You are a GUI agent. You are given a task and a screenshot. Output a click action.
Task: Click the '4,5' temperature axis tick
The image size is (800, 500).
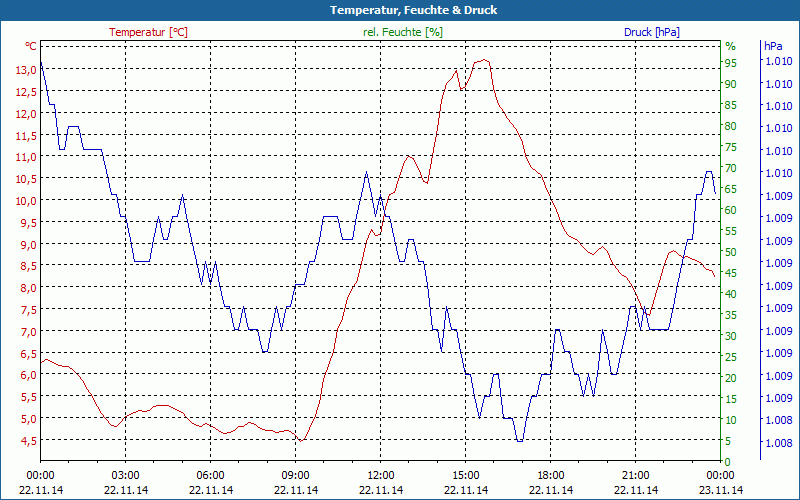(x=29, y=440)
